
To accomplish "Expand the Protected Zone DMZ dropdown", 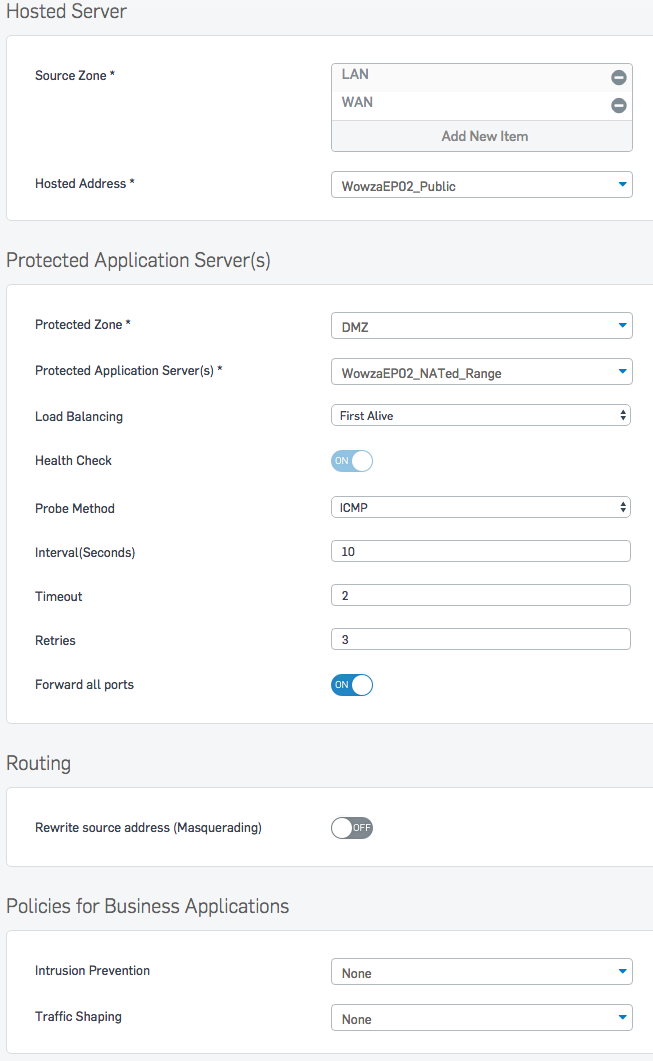I will coord(482,325).
